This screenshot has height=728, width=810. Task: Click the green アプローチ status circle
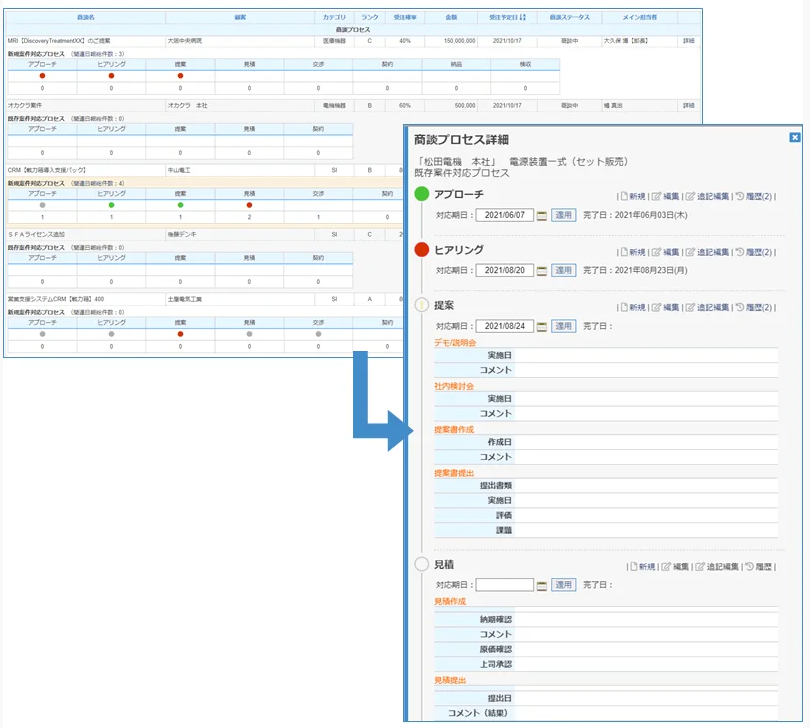pyautogui.click(x=421, y=194)
